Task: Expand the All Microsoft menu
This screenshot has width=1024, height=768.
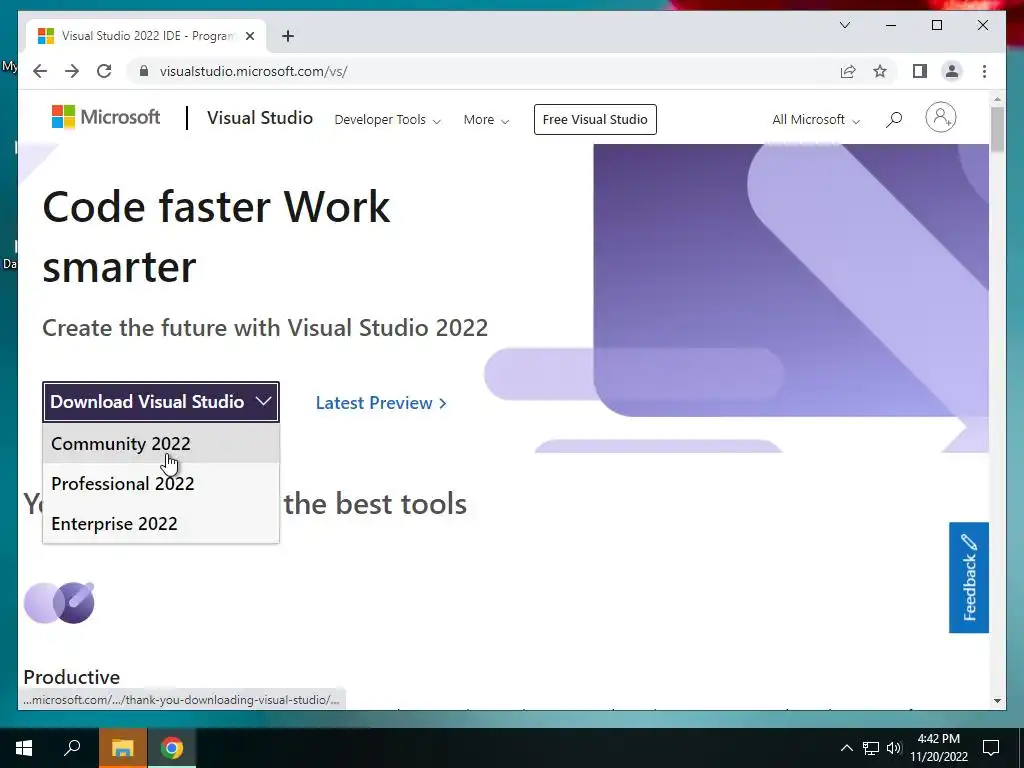Action: click(816, 120)
